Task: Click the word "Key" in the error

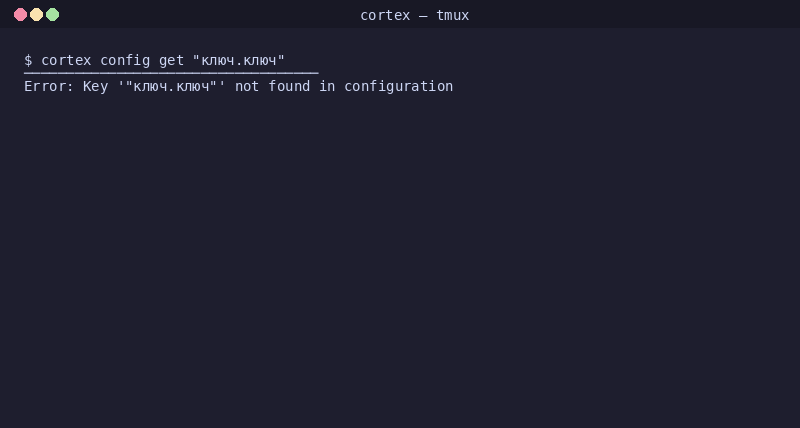Action: click(95, 87)
